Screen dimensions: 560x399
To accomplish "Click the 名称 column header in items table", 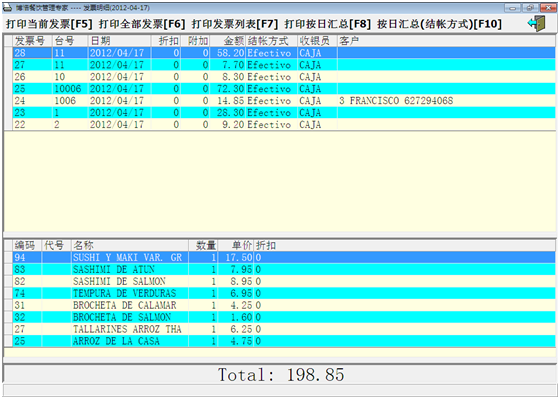I will click(130, 245).
